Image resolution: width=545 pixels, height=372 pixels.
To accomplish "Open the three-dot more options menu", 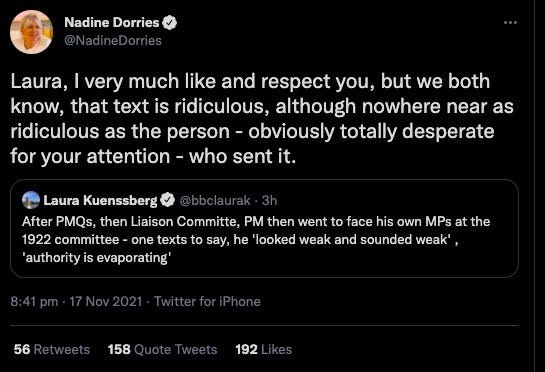I will [510, 23].
